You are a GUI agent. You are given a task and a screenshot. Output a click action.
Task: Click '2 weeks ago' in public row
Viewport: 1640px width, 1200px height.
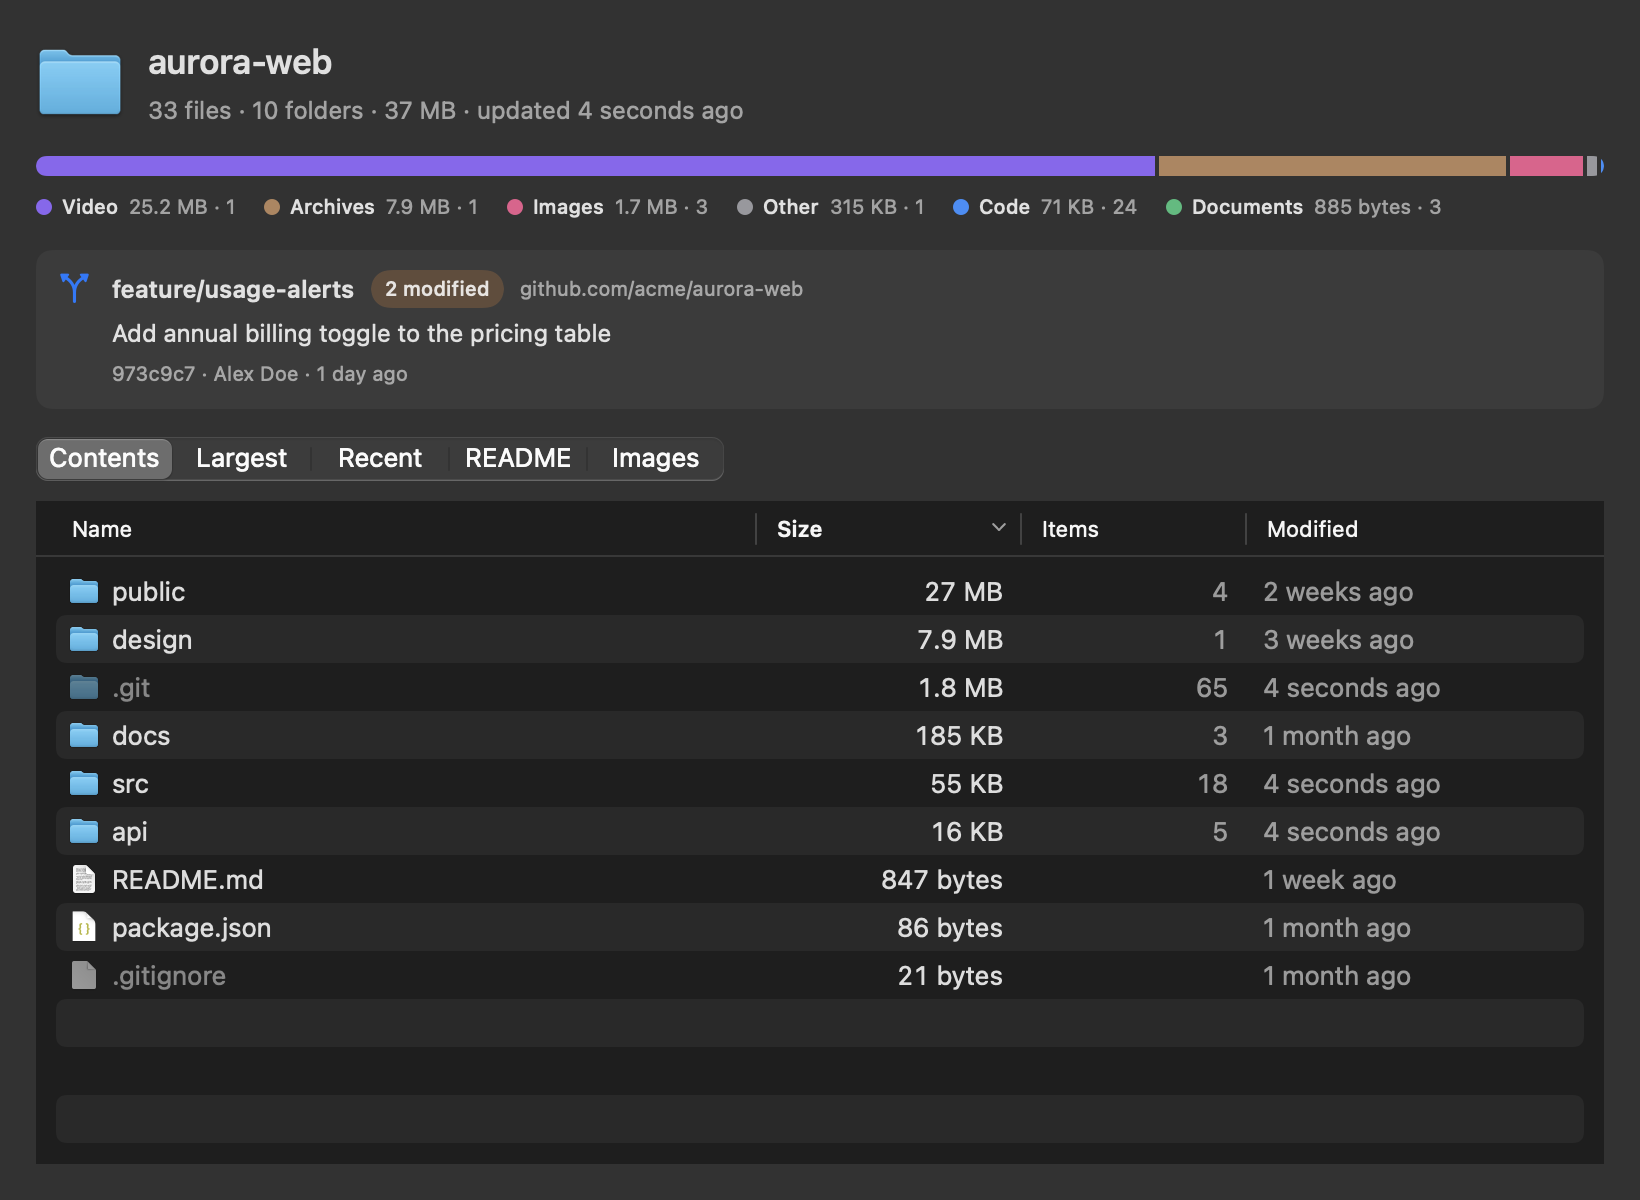(1338, 592)
